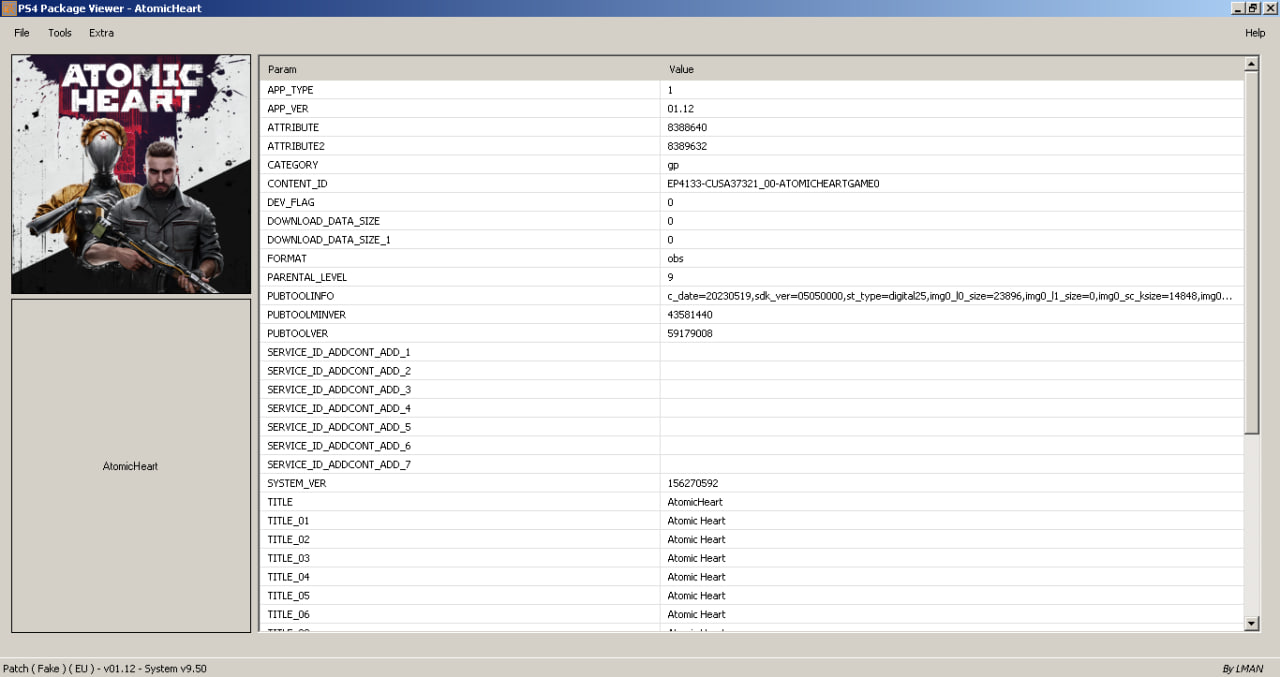Screen dimensions: 1280x677
Task: Click the format value obs
Action: tap(675, 259)
